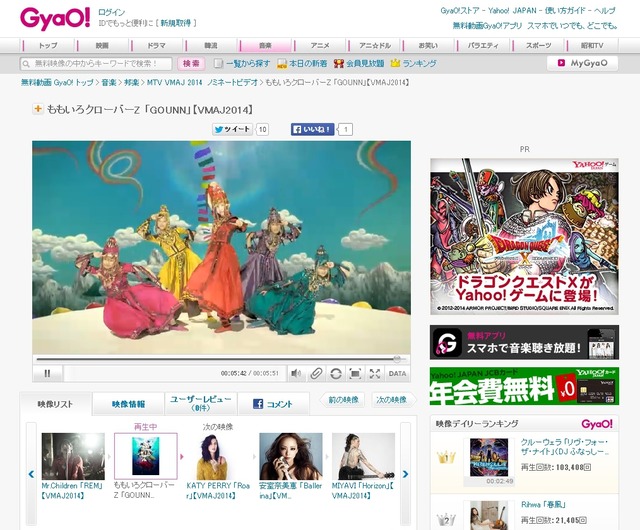Open ranking item Rihwa 春風
The width and height of the screenshot is (640, 530).
pos(543,505)
